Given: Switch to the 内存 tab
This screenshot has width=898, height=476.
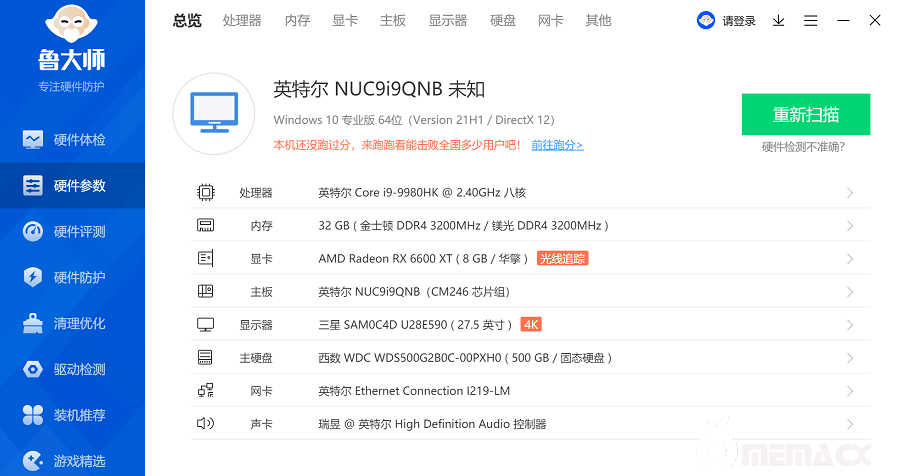Looking at the screenshot, I should click(x=297, y=21).
